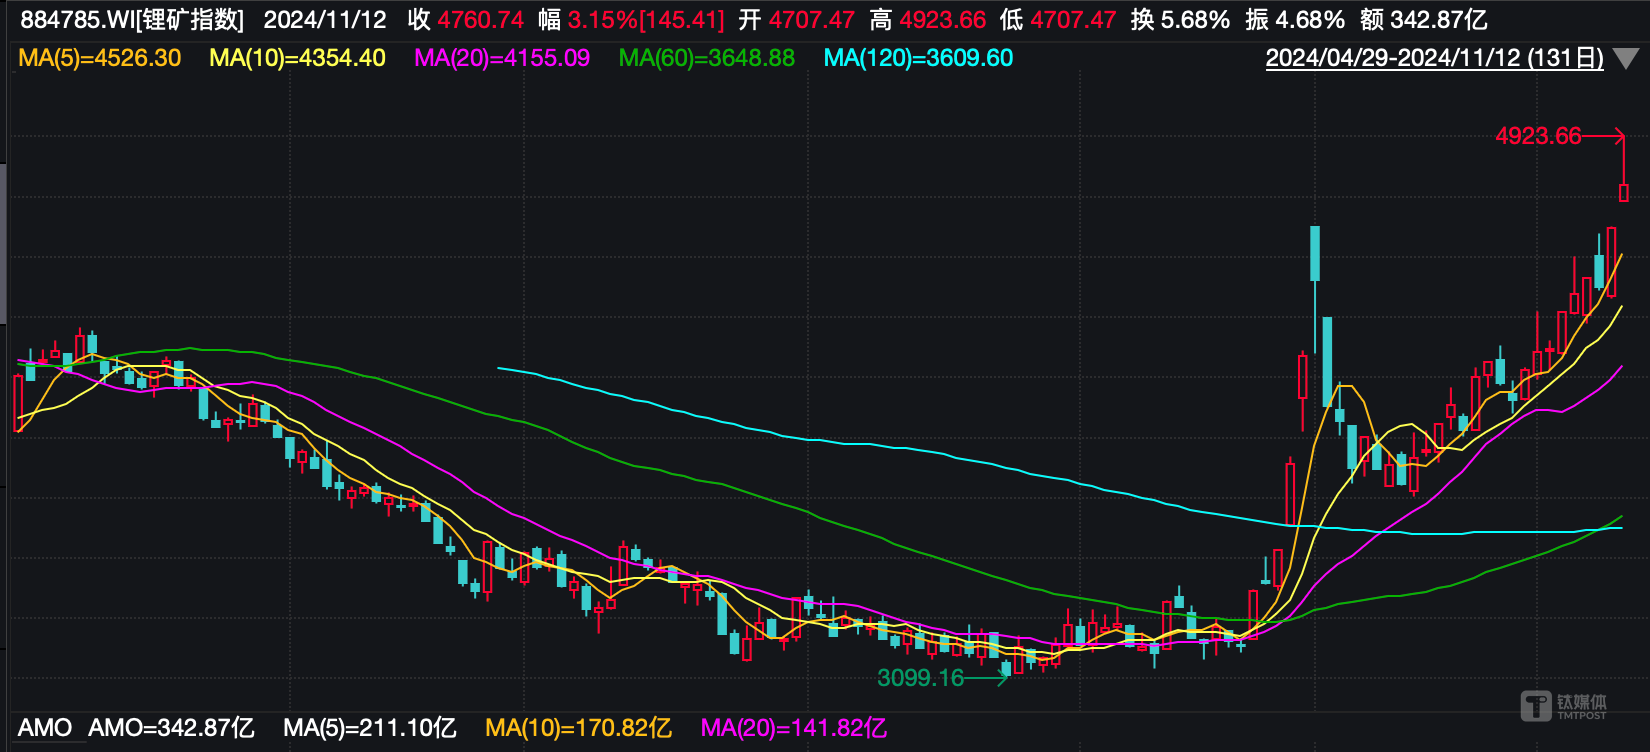Click the AMO indicator panel label
Image resolution: width=1650 pixels, height=752 pixels.
[45, 728]
